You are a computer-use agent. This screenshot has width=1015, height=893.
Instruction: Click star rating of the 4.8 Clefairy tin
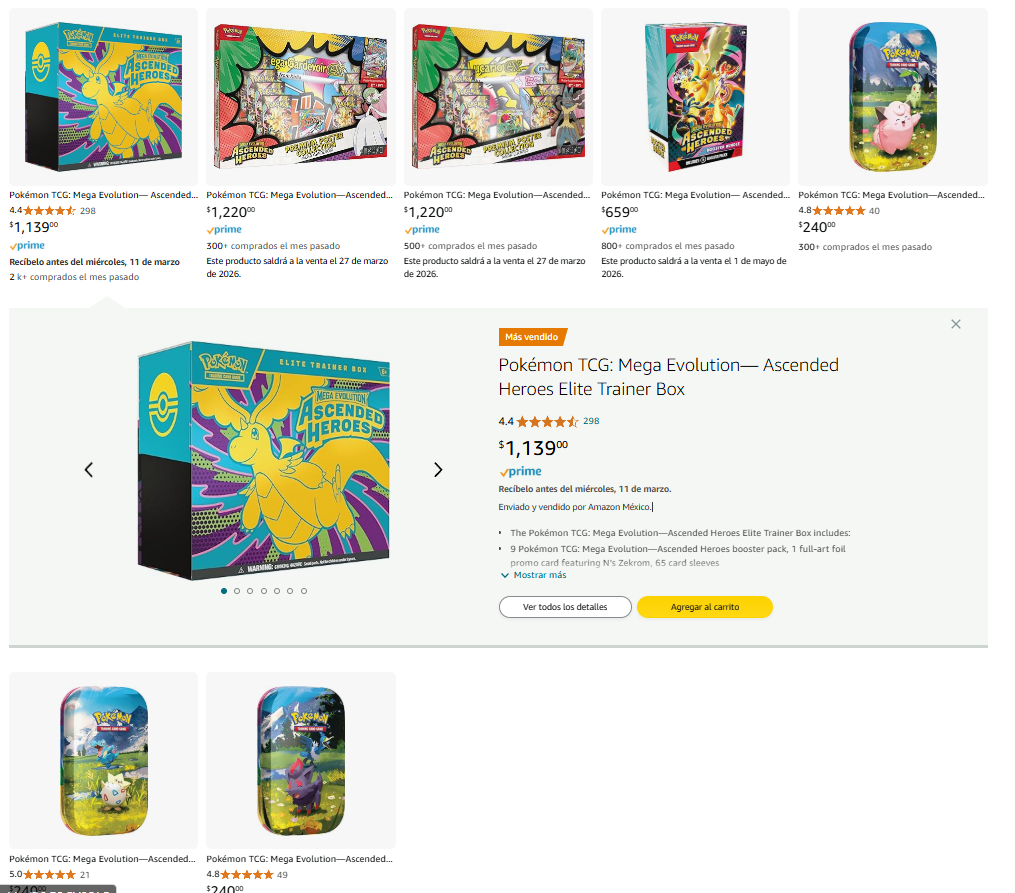click(x=839, y=211)
